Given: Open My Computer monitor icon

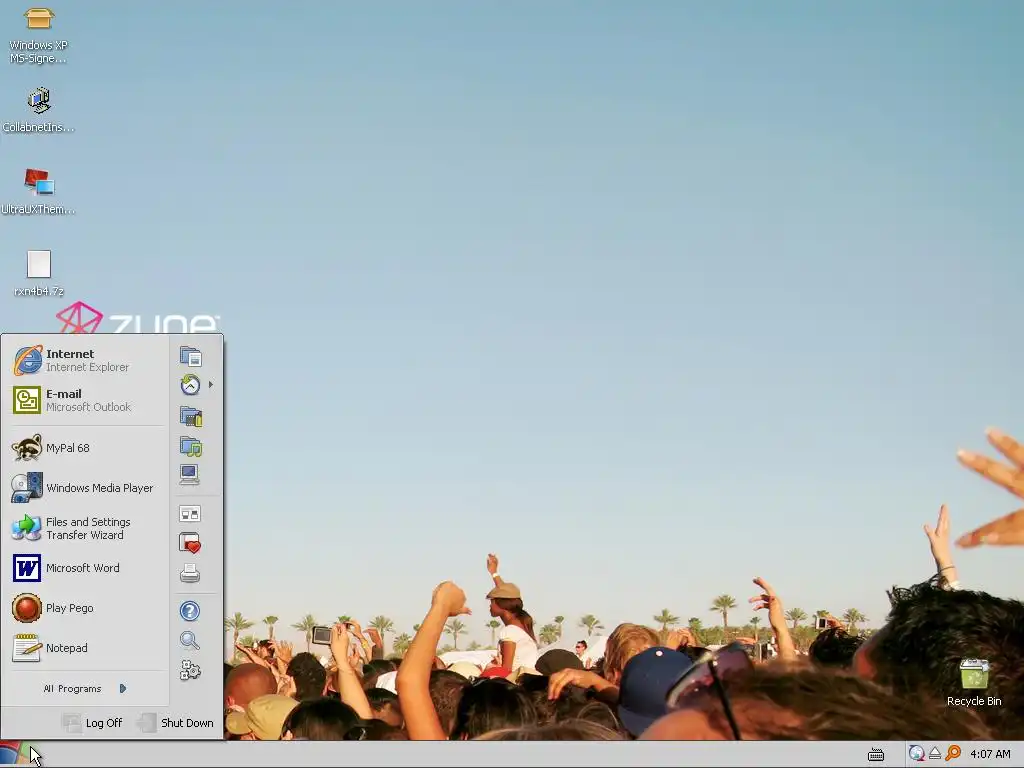Looking at the screenshot, I should click(x=189, y=475).
